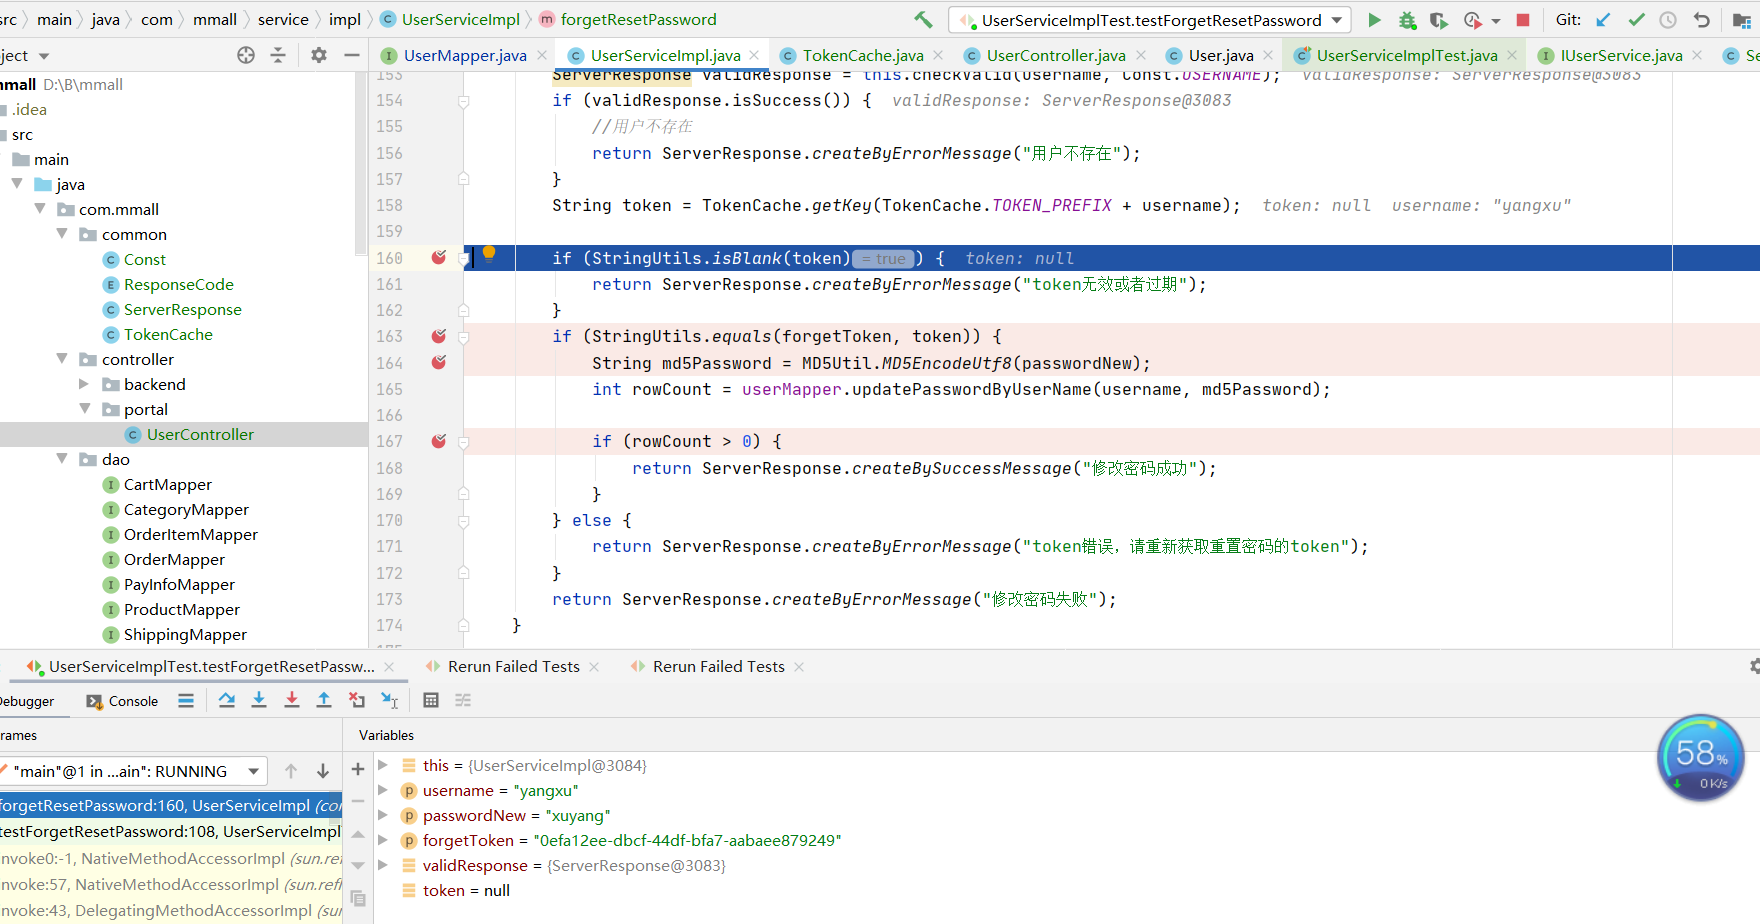The height and width of the screenshot is (924, 1760).
Task: Start debugging with the bug icon
Action: click(x=1407, y=20)
